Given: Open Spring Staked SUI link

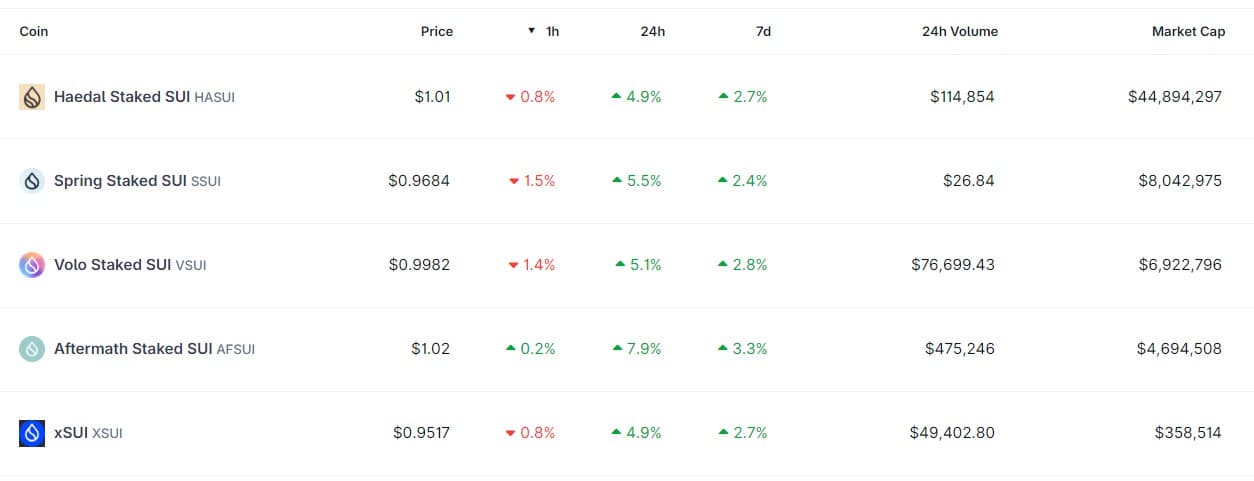Looking at the screenshot, I should point(120,181).
